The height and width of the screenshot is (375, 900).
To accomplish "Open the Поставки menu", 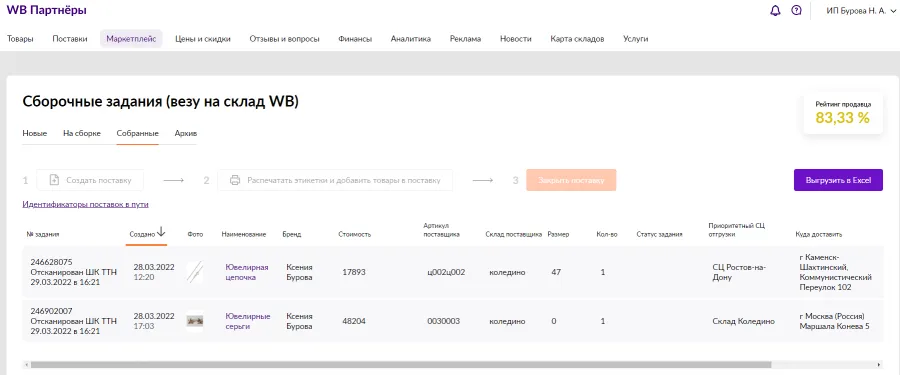I will click(x=70, y=39).
